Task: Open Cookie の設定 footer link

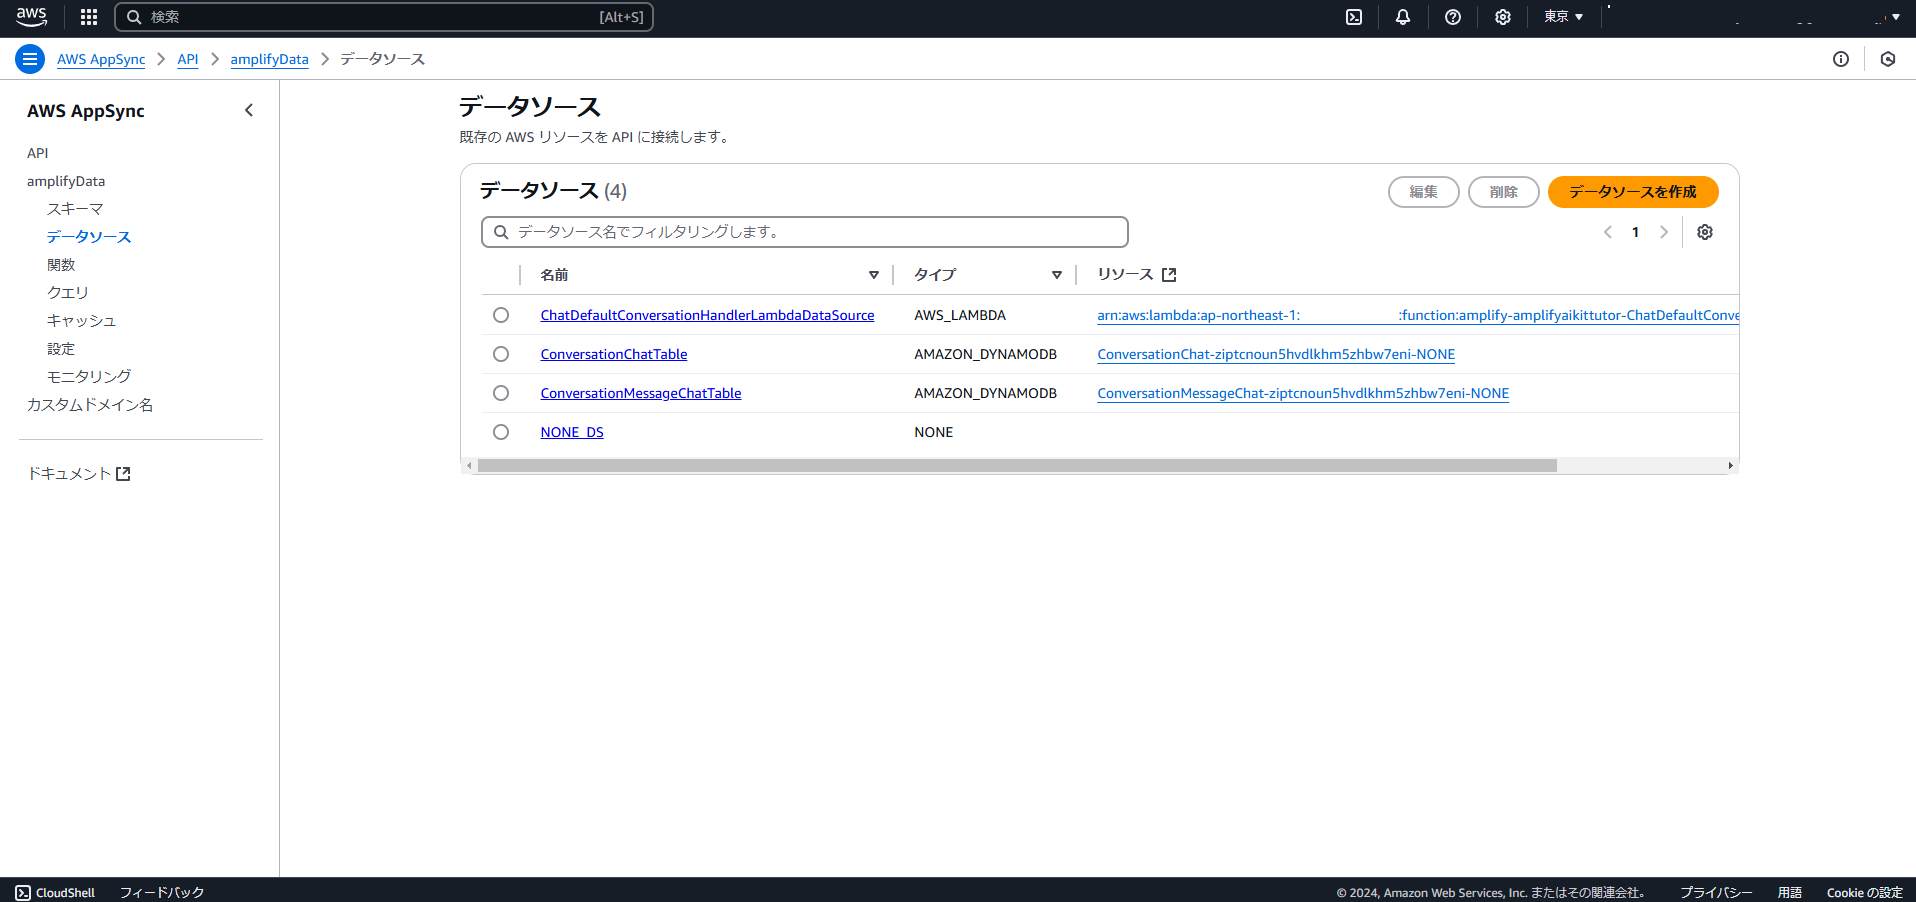Action: coord(1865,892)
